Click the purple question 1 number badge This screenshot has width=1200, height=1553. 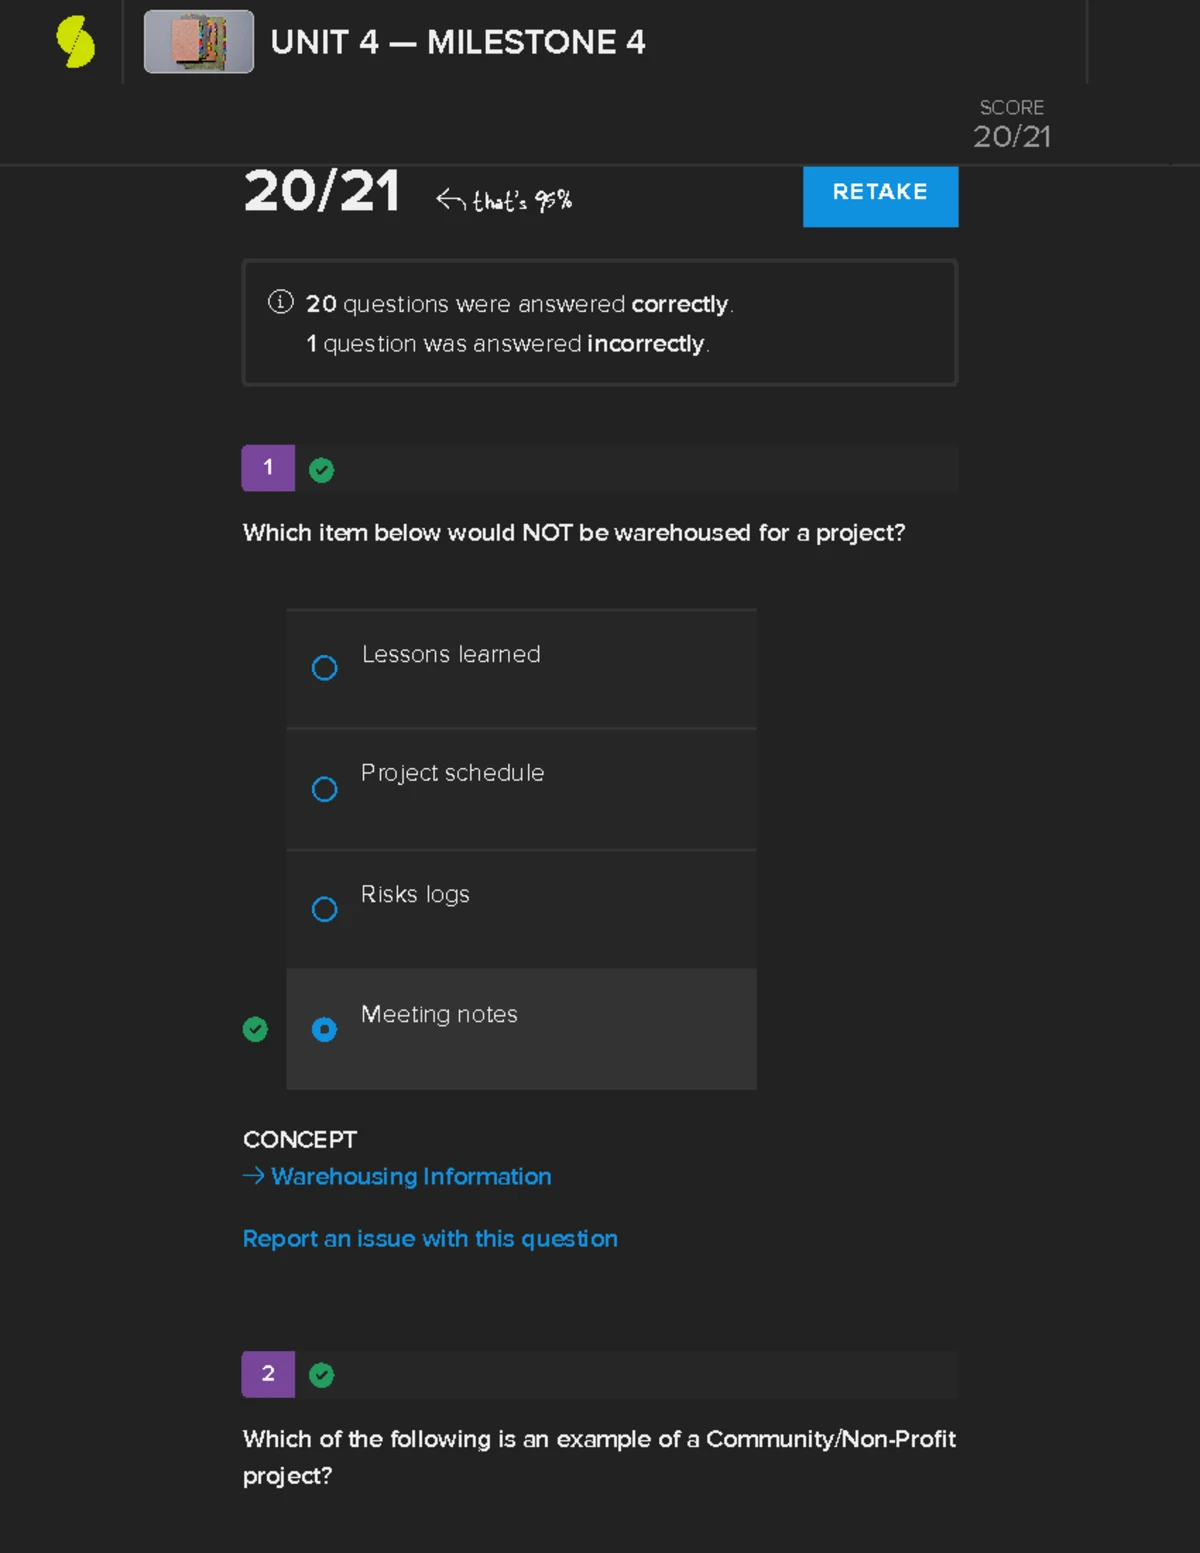[x=268, y=468]
